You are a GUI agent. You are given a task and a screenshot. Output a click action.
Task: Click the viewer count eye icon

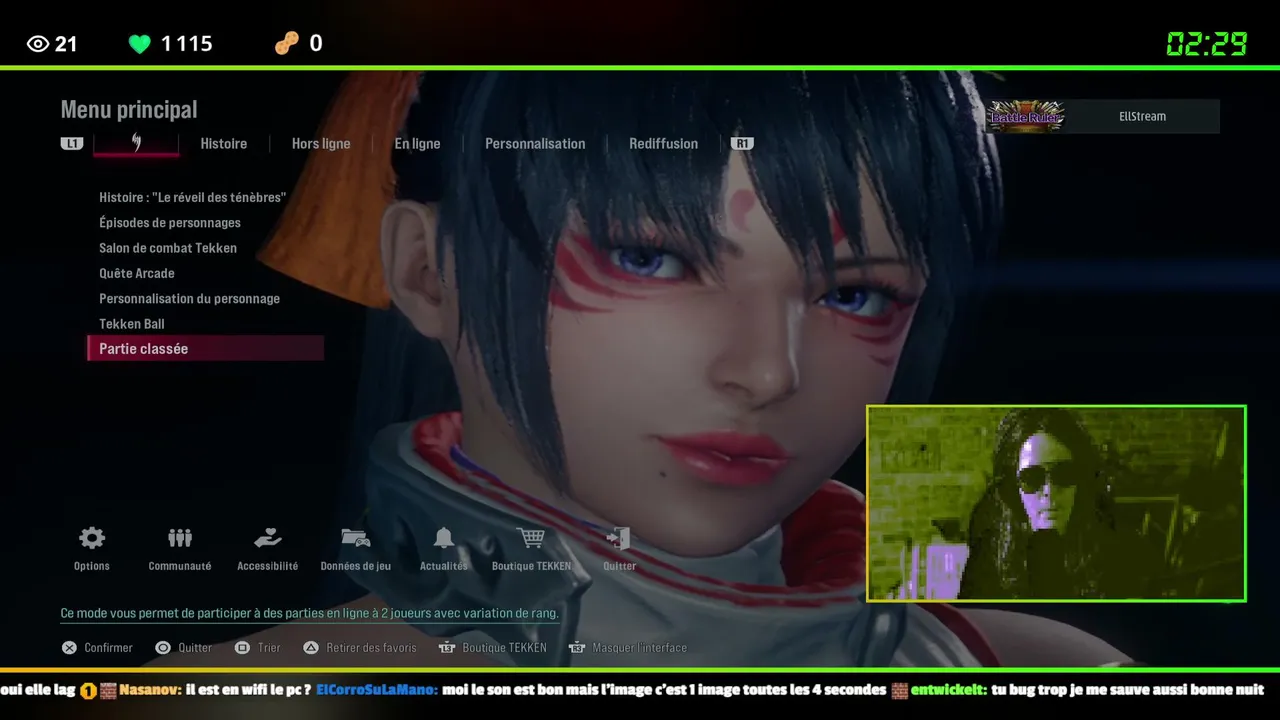coord(38,44)
